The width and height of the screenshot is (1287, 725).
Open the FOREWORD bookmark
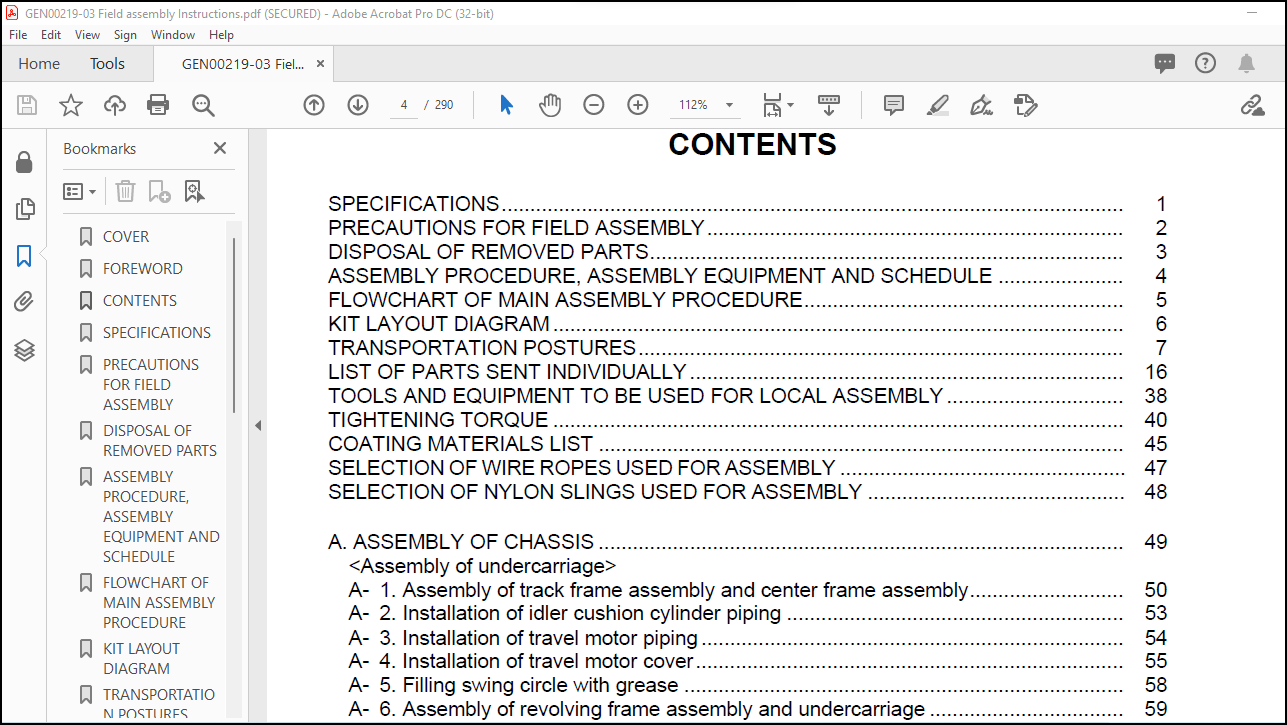pyautogui.click(x=143, y=269)
